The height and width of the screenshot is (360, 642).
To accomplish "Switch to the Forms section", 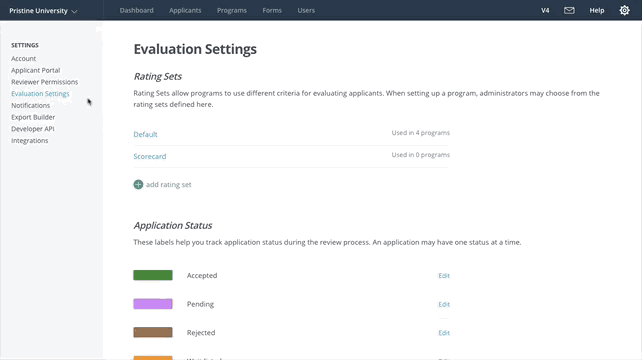I will click(x=272, y=10).
